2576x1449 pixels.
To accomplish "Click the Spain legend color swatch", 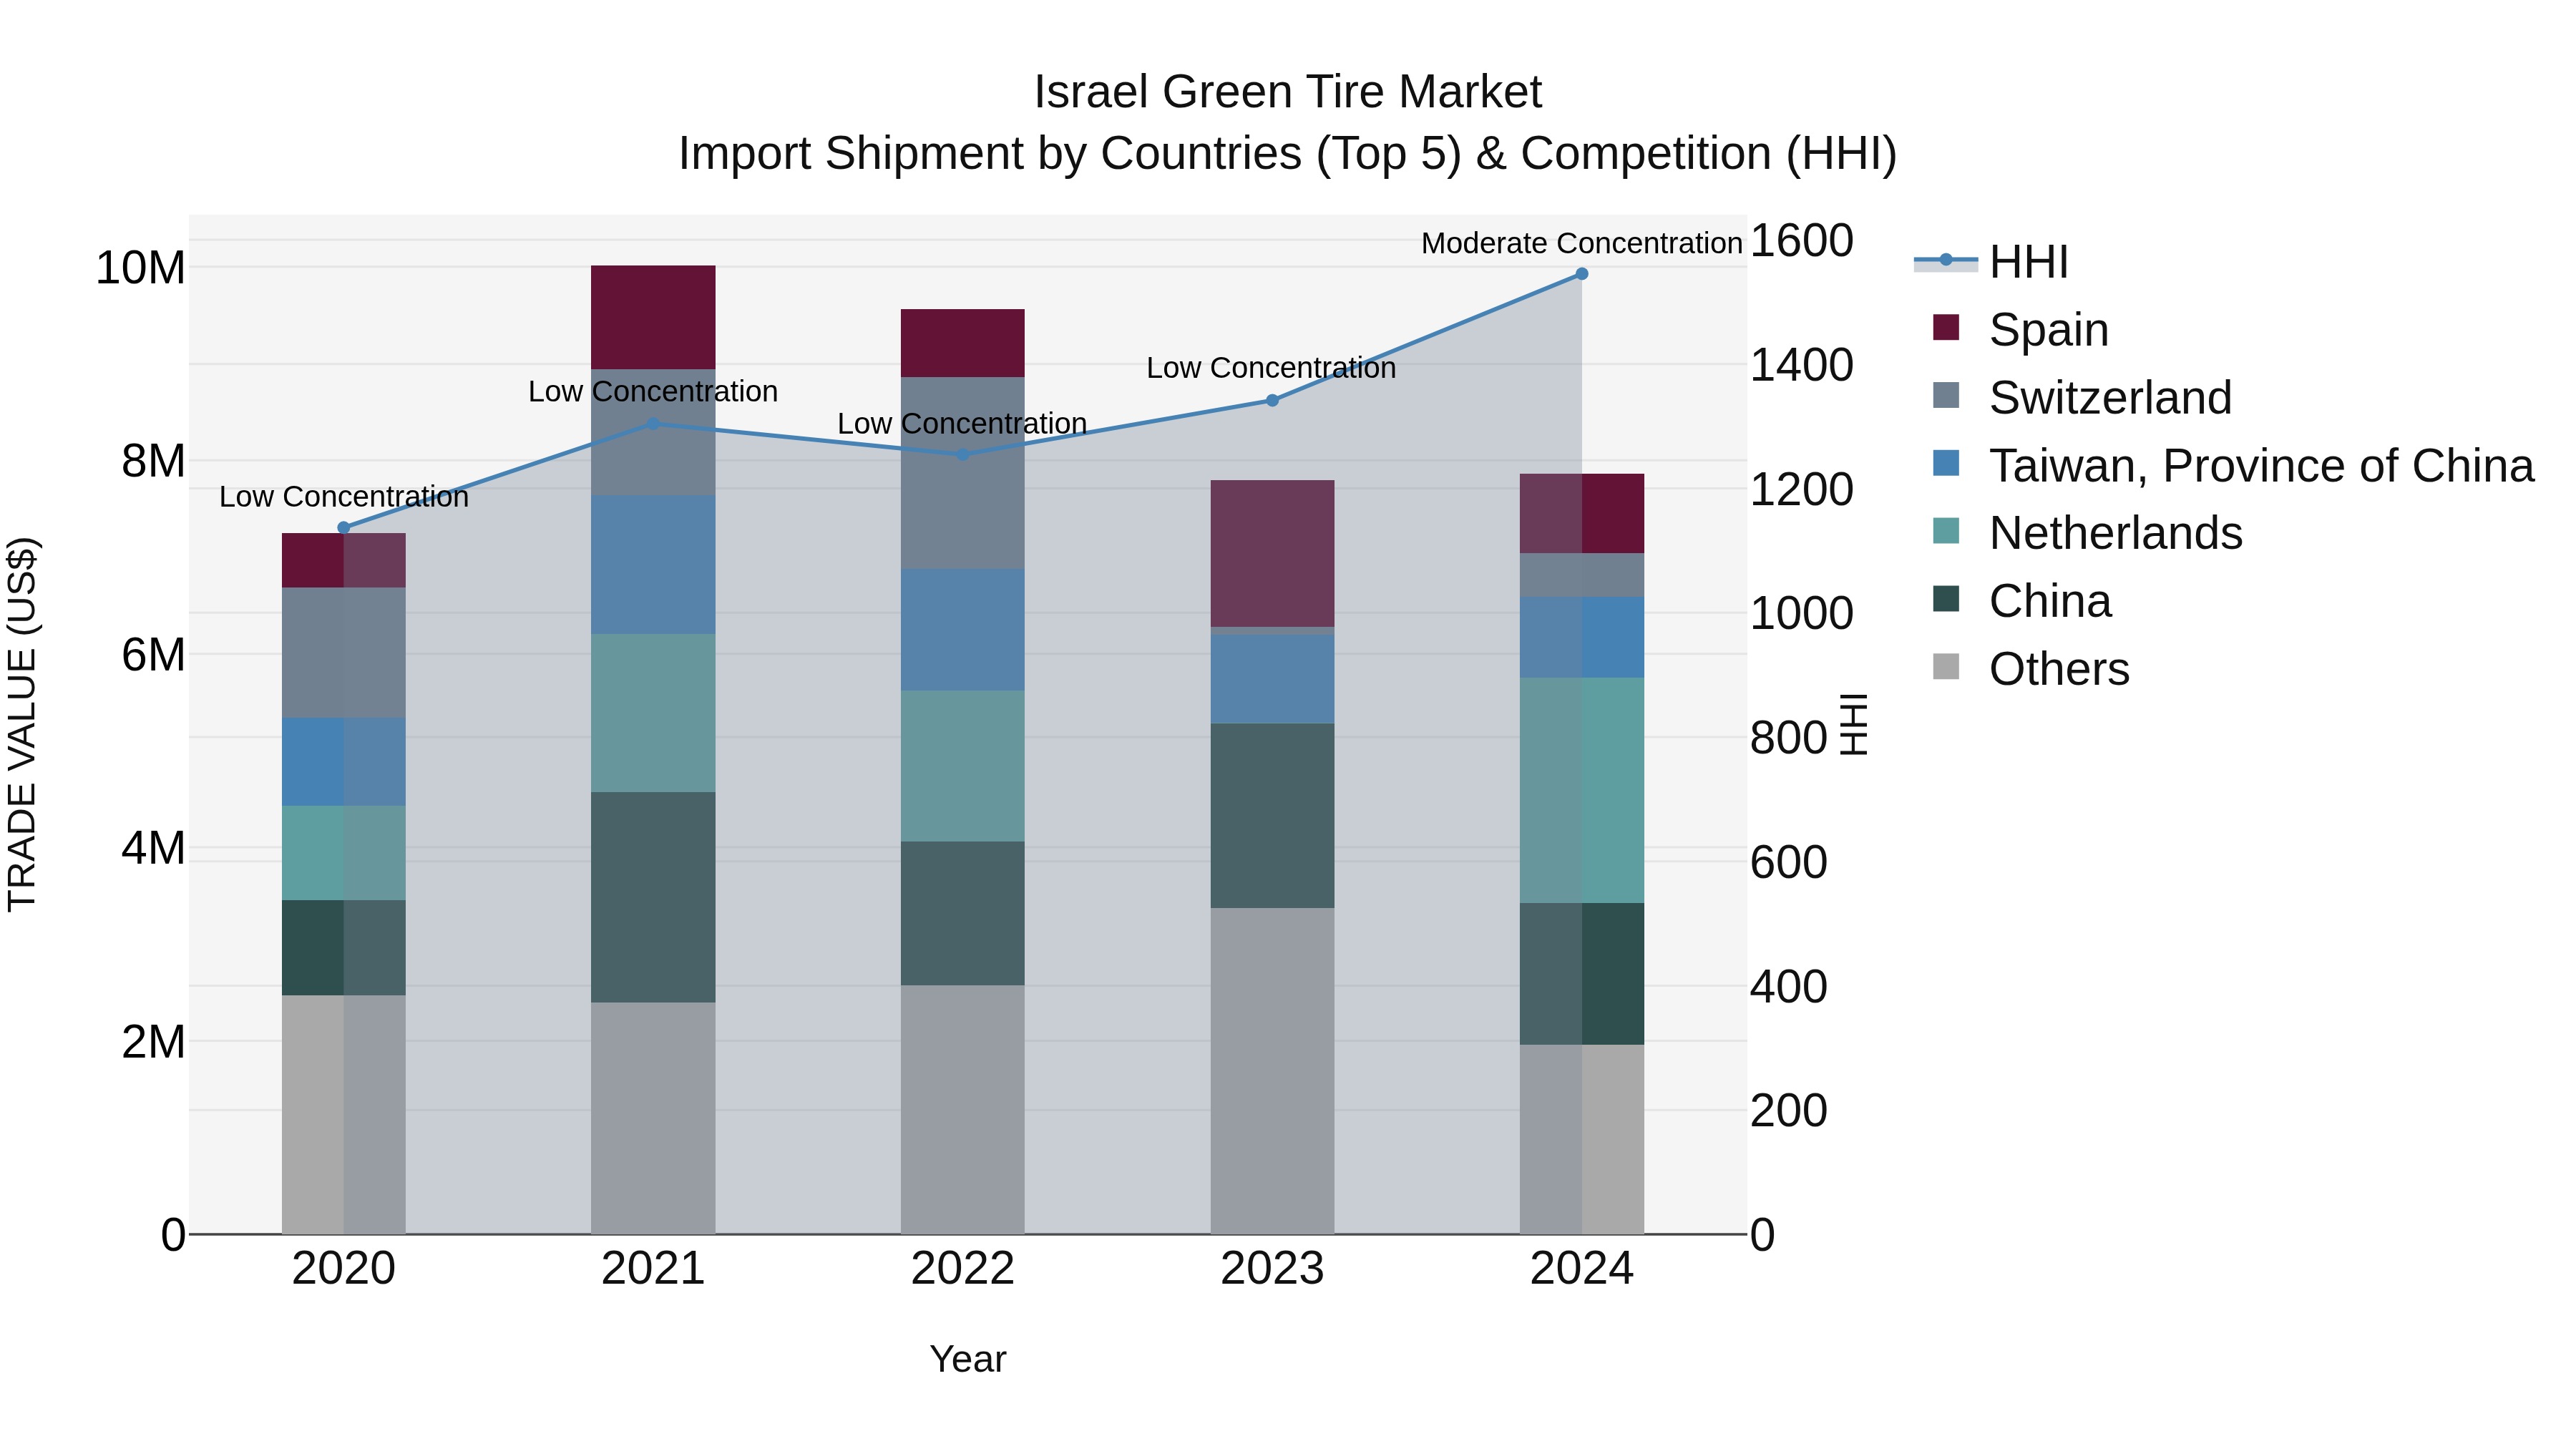I will point(1946,327).
